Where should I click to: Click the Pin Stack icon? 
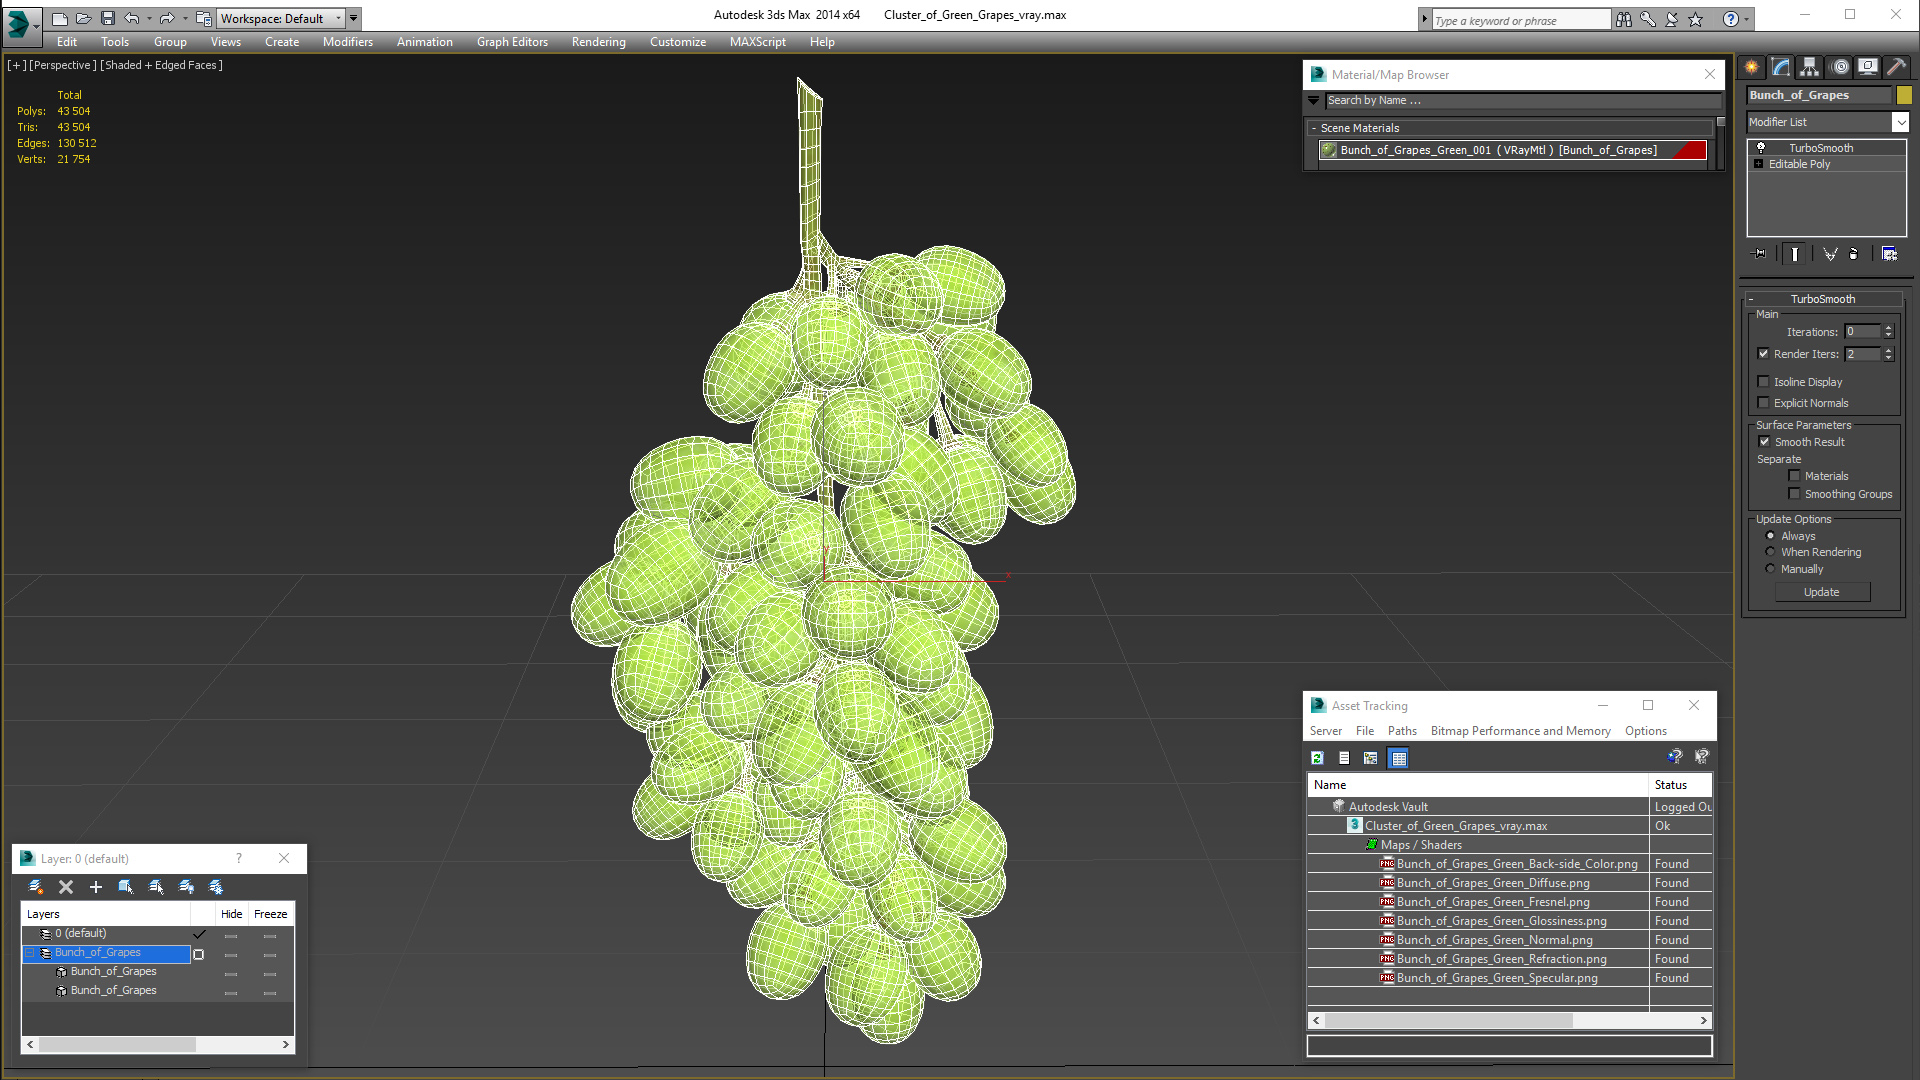1760,254
